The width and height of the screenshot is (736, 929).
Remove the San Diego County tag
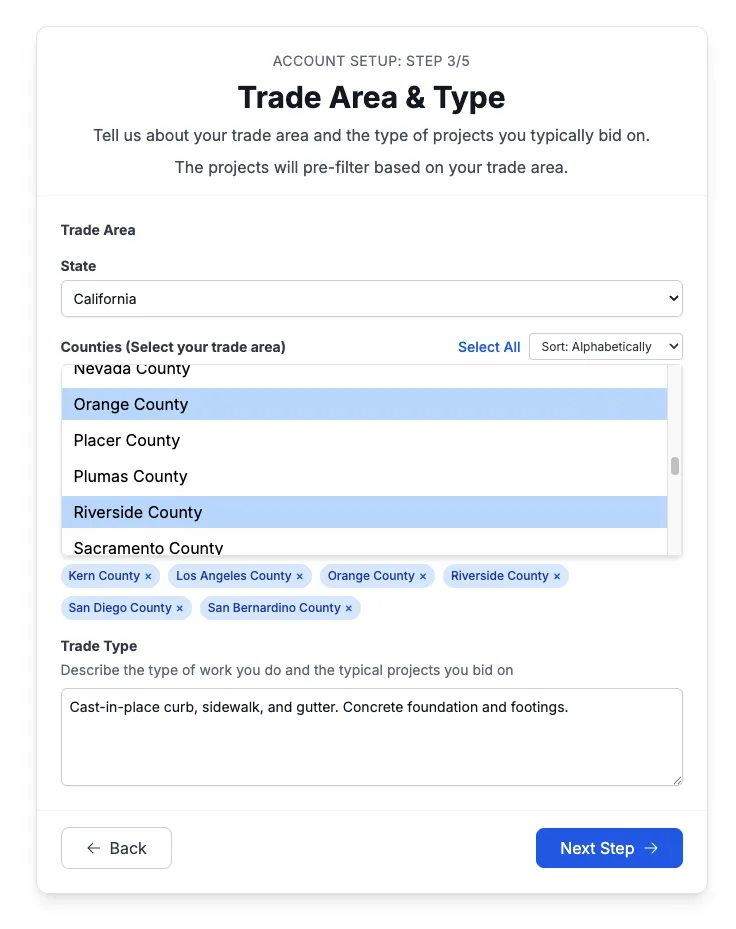click(180, 609)
